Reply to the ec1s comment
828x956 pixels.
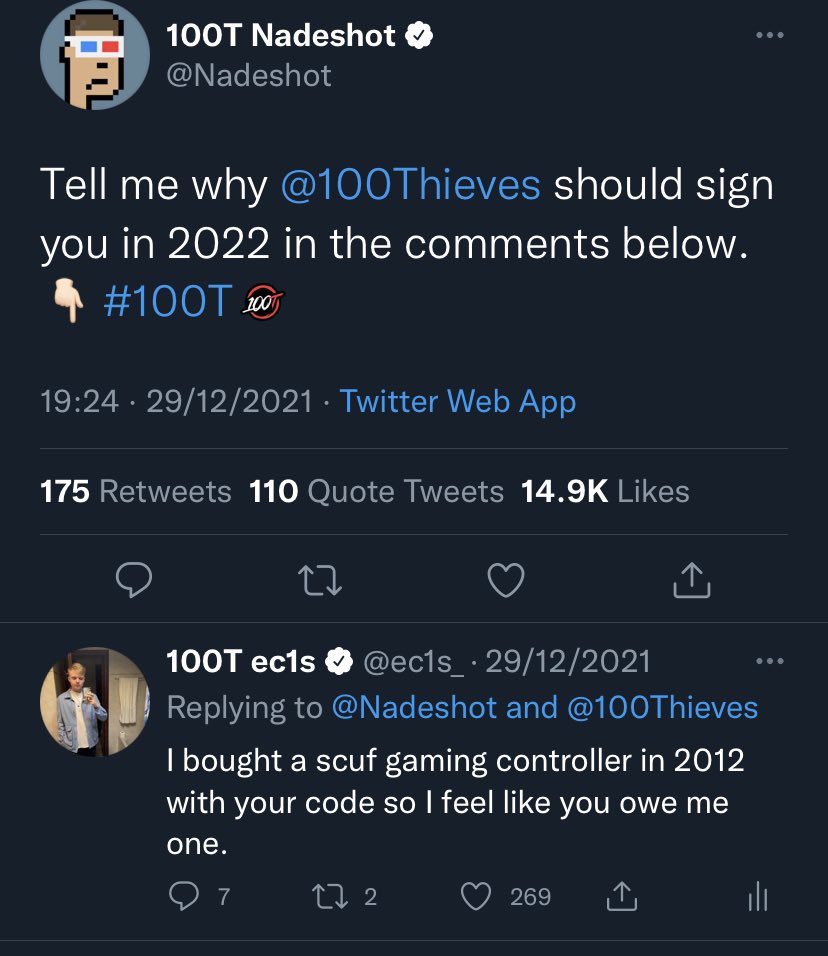tap(181, 896)
